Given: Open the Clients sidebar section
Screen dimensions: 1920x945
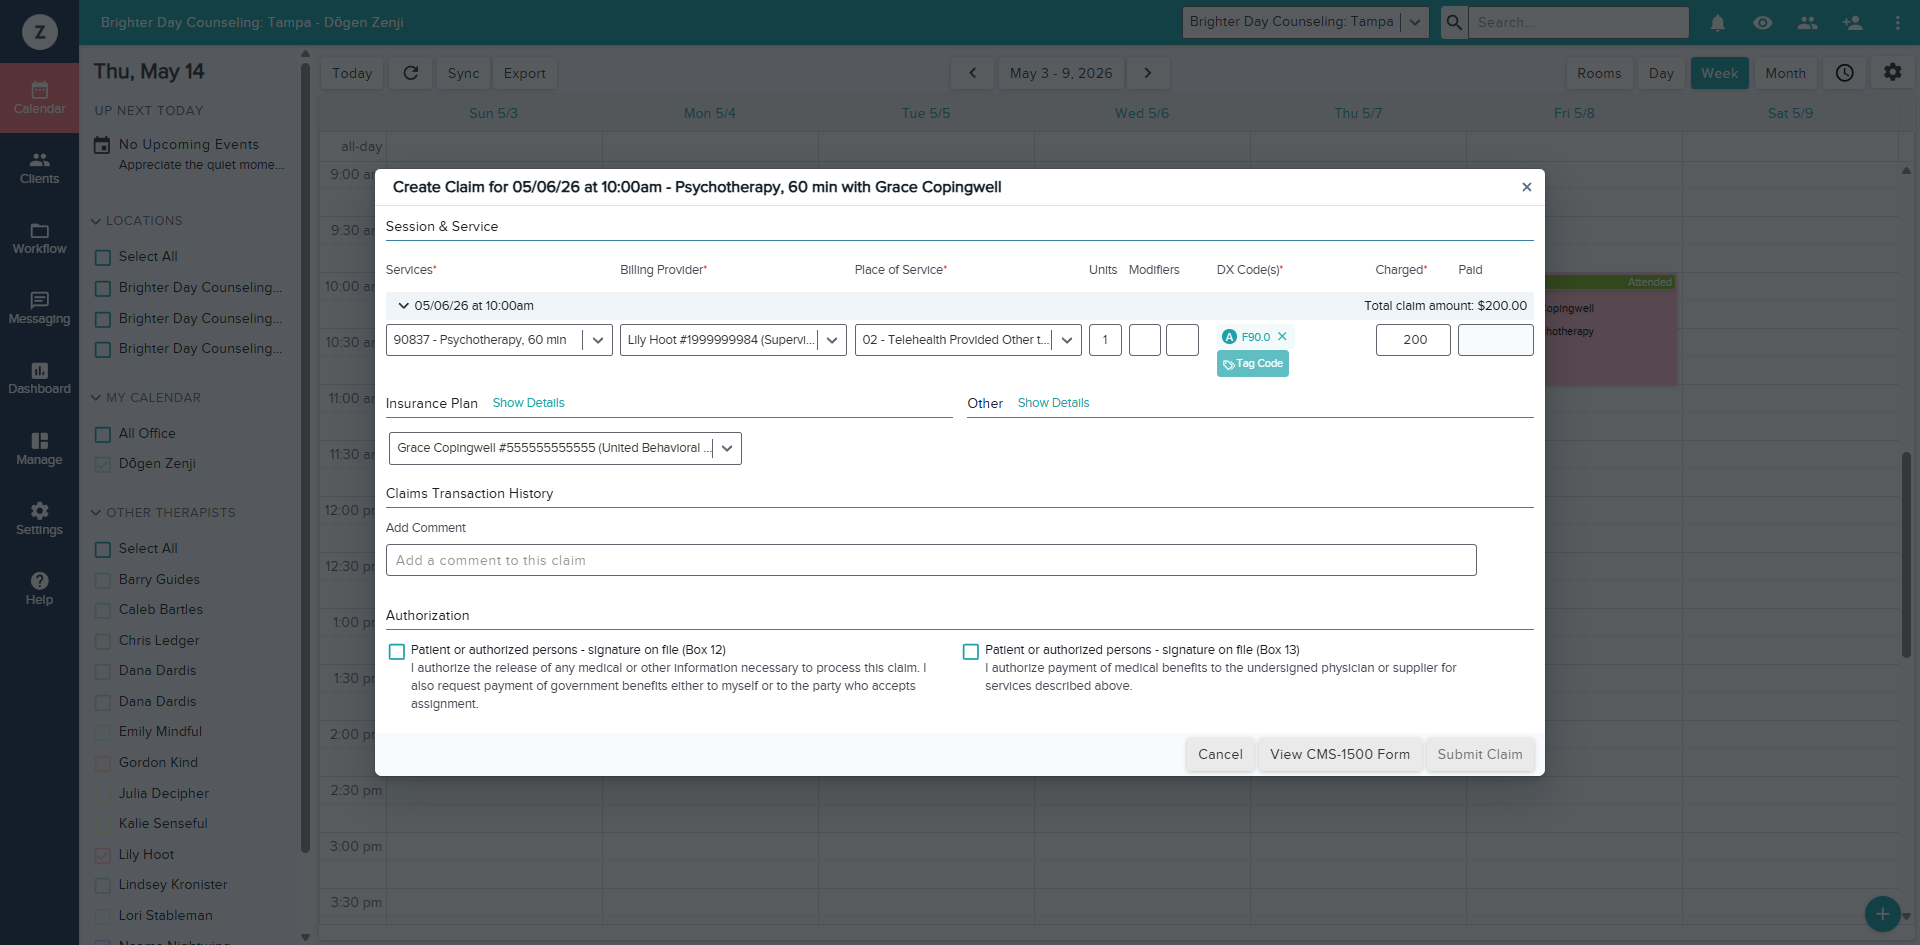Looking at the screenshot, I should click(39, 168).
